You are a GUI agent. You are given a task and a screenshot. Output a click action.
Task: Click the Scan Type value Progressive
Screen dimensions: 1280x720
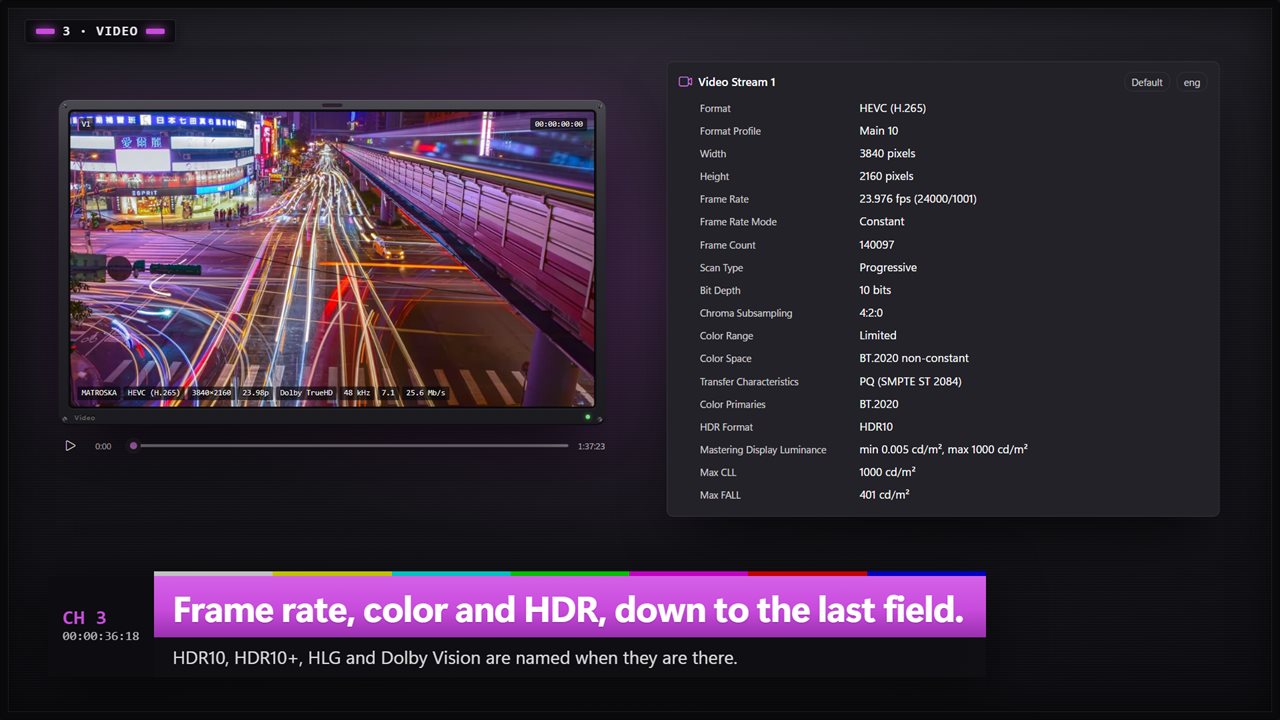(888, 268)
